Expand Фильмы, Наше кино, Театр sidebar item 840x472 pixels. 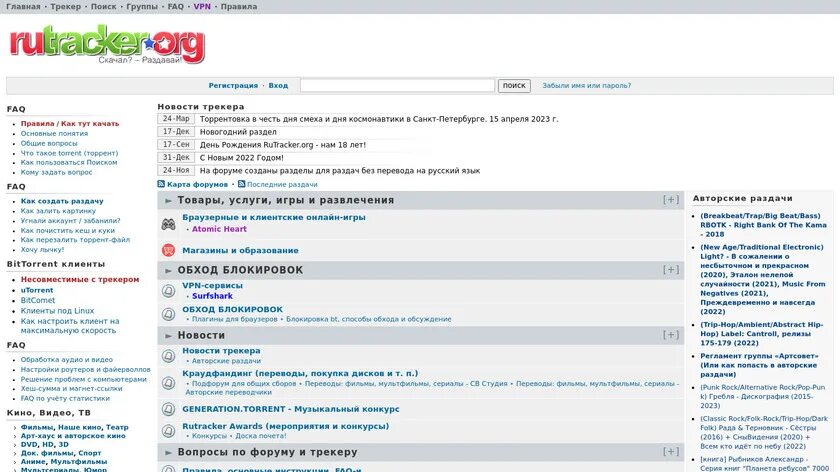[15, 428]
